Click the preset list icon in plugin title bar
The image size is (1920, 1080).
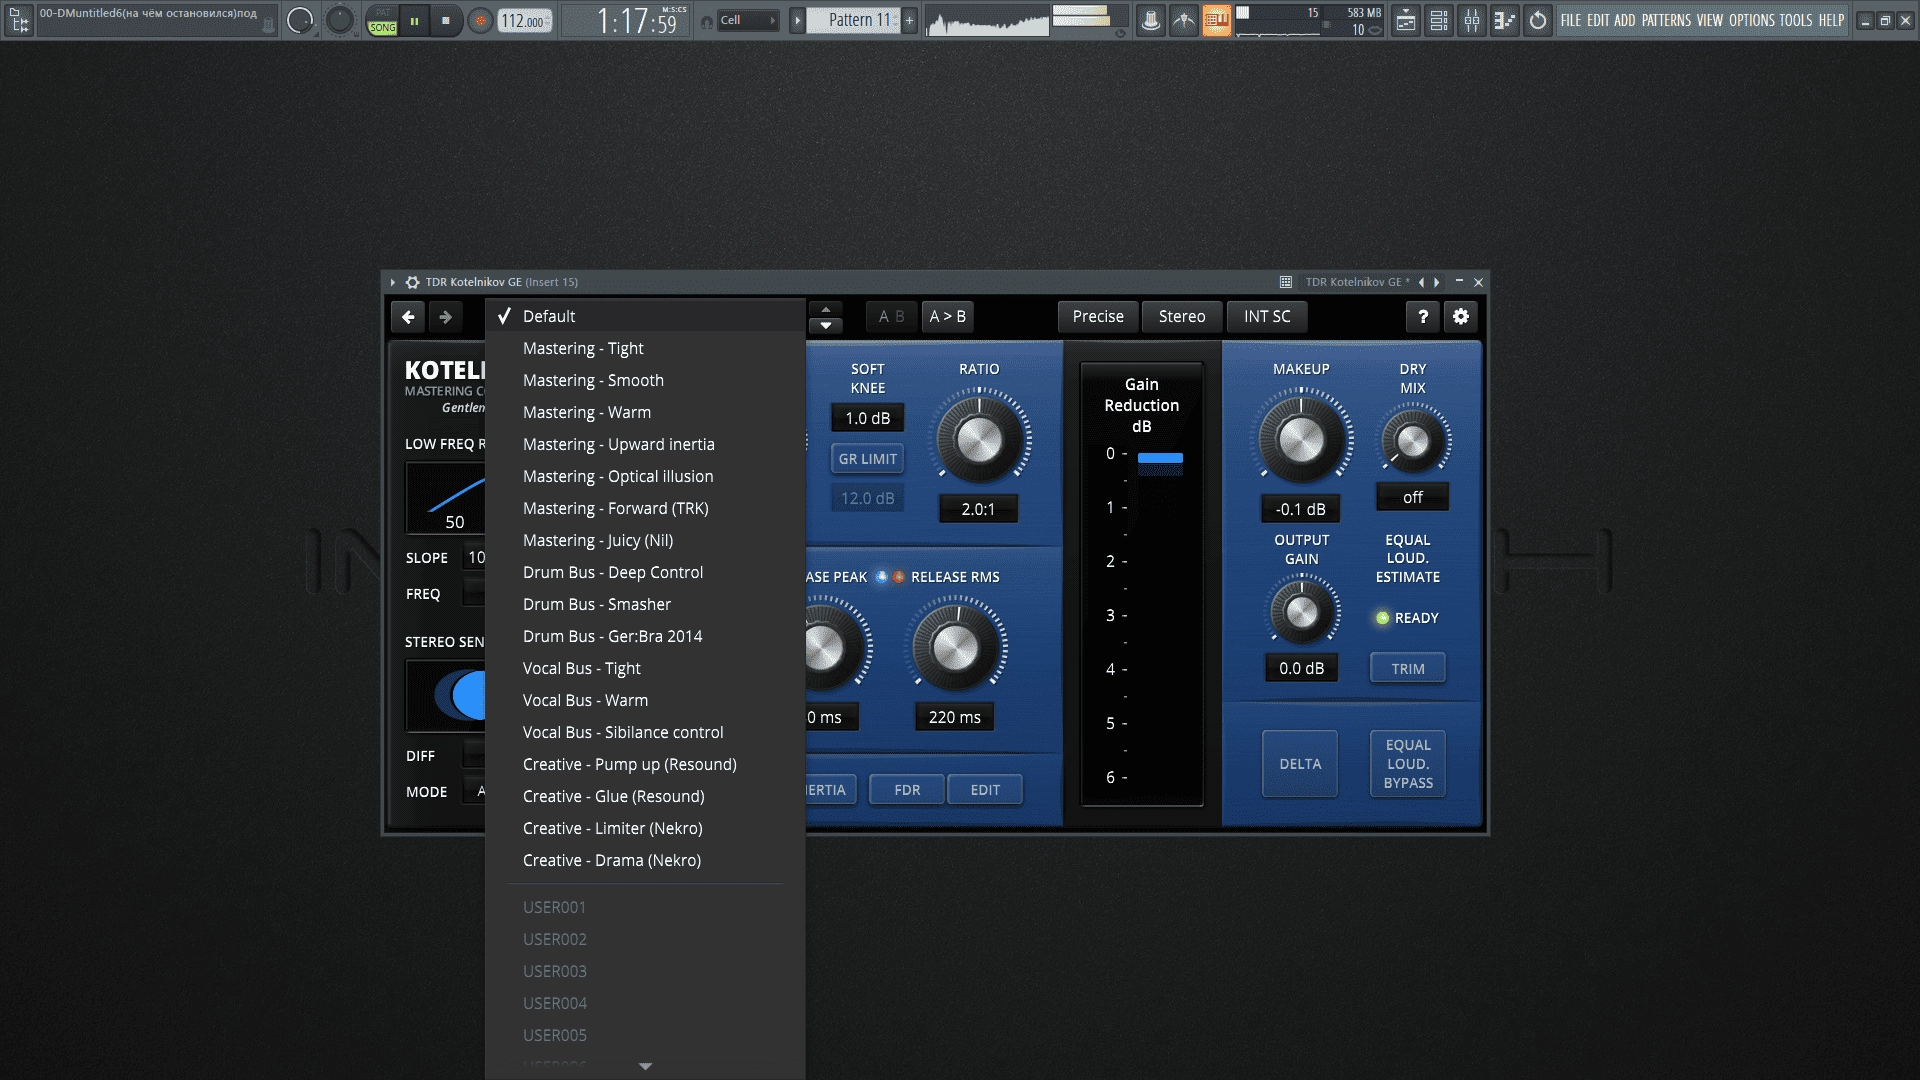coord(1286,282)
